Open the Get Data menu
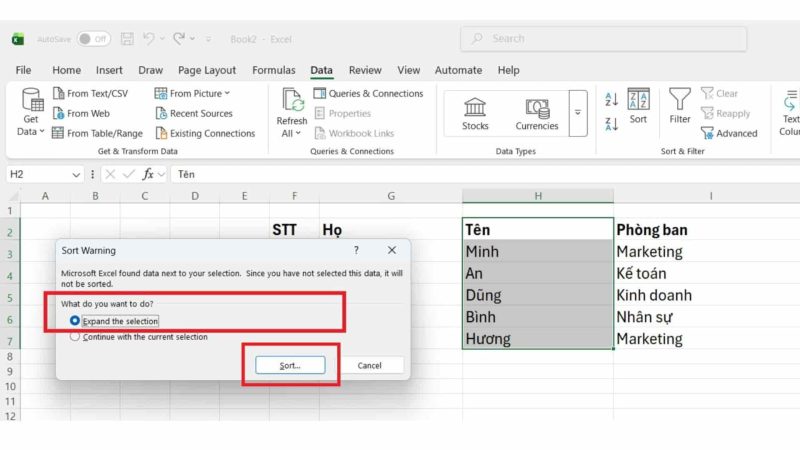This screenshot has height=450, width=800. [x=31, y=112]
